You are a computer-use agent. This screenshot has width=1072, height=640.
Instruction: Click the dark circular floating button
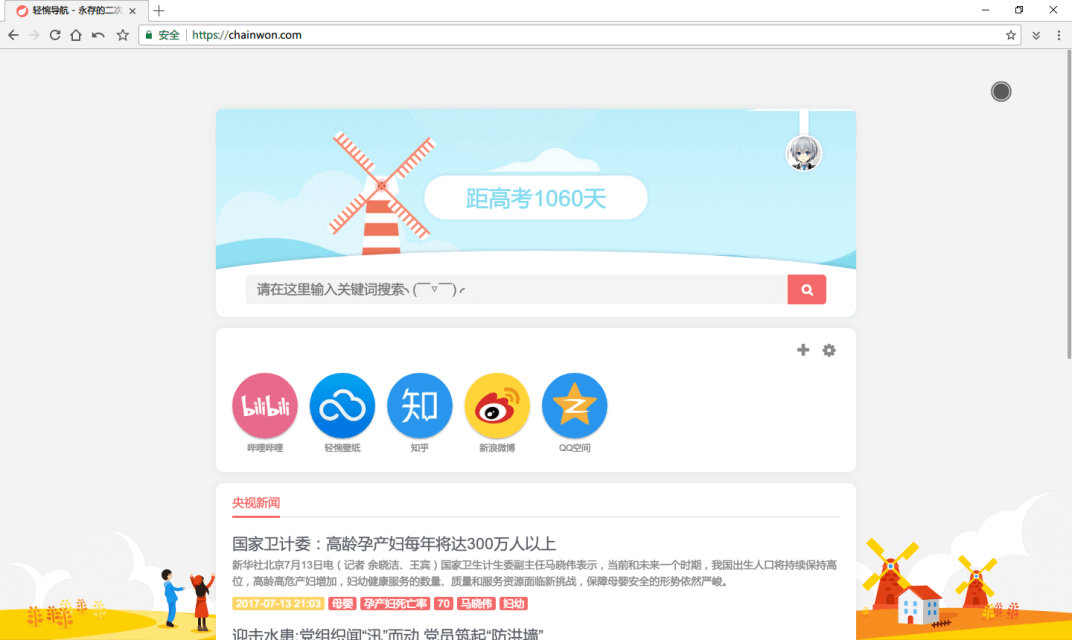point(1001,92)
